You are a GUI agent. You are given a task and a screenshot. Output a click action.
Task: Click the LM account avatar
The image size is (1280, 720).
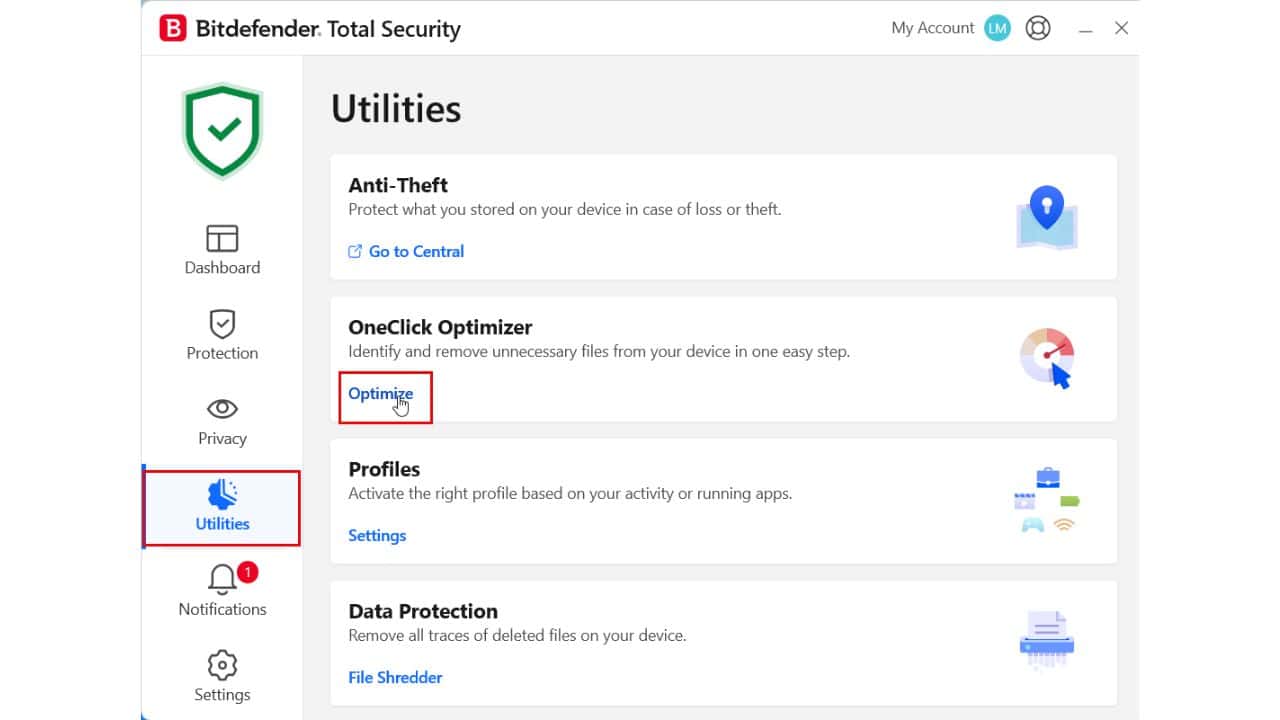click(997, 28)
